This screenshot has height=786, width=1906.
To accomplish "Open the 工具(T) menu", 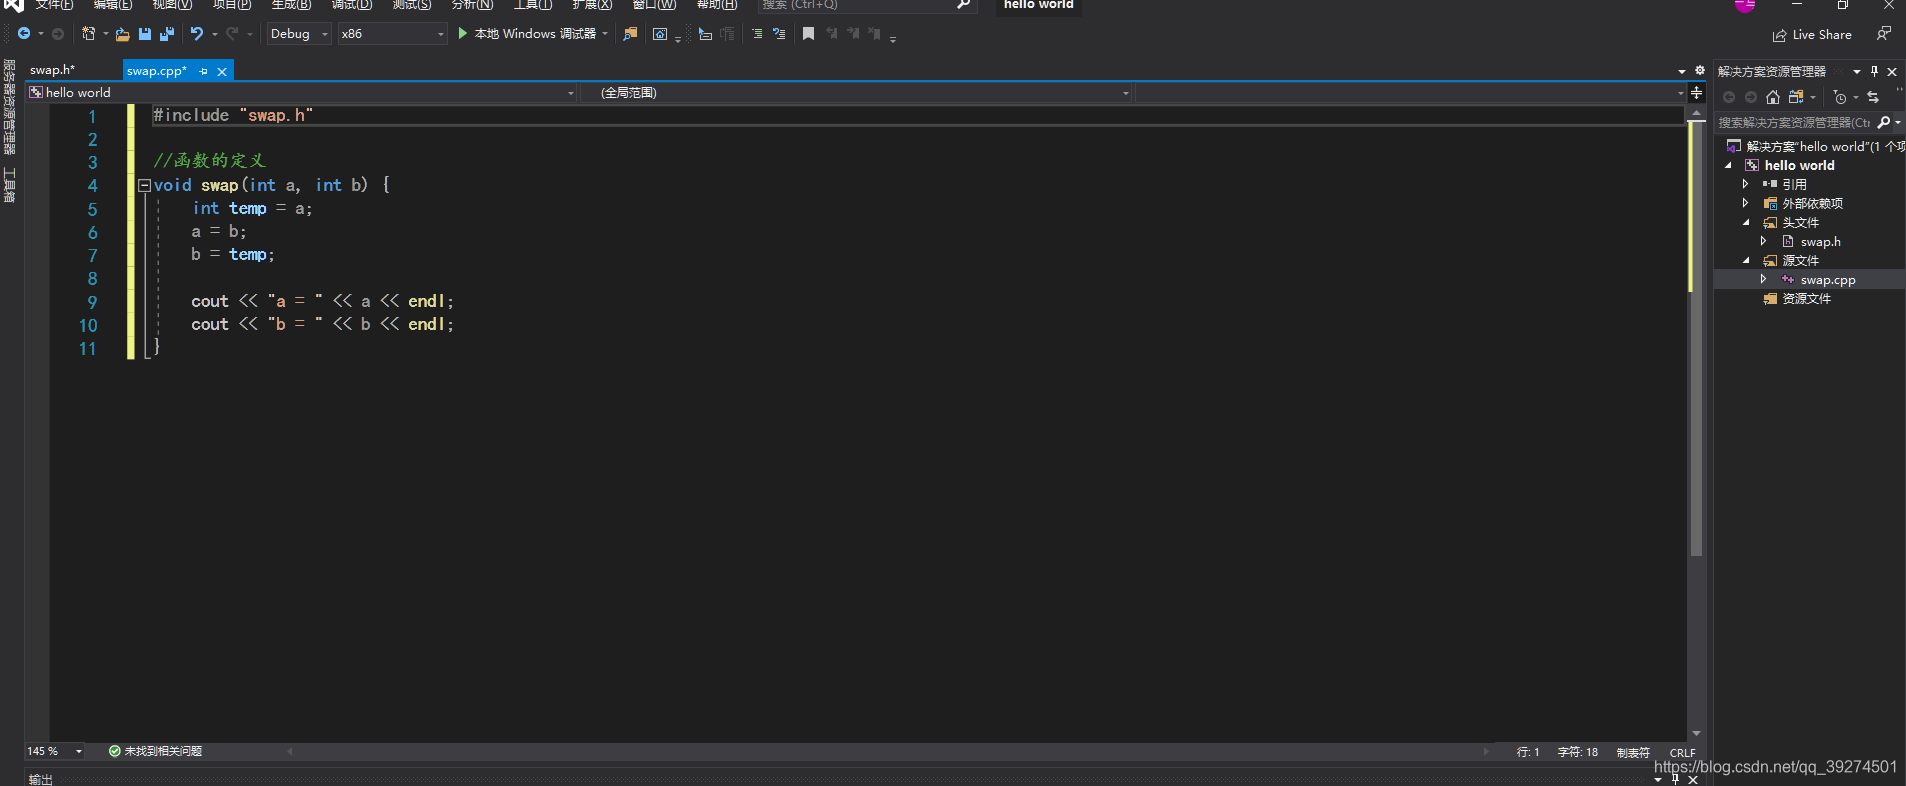I will tap(533, 5).
